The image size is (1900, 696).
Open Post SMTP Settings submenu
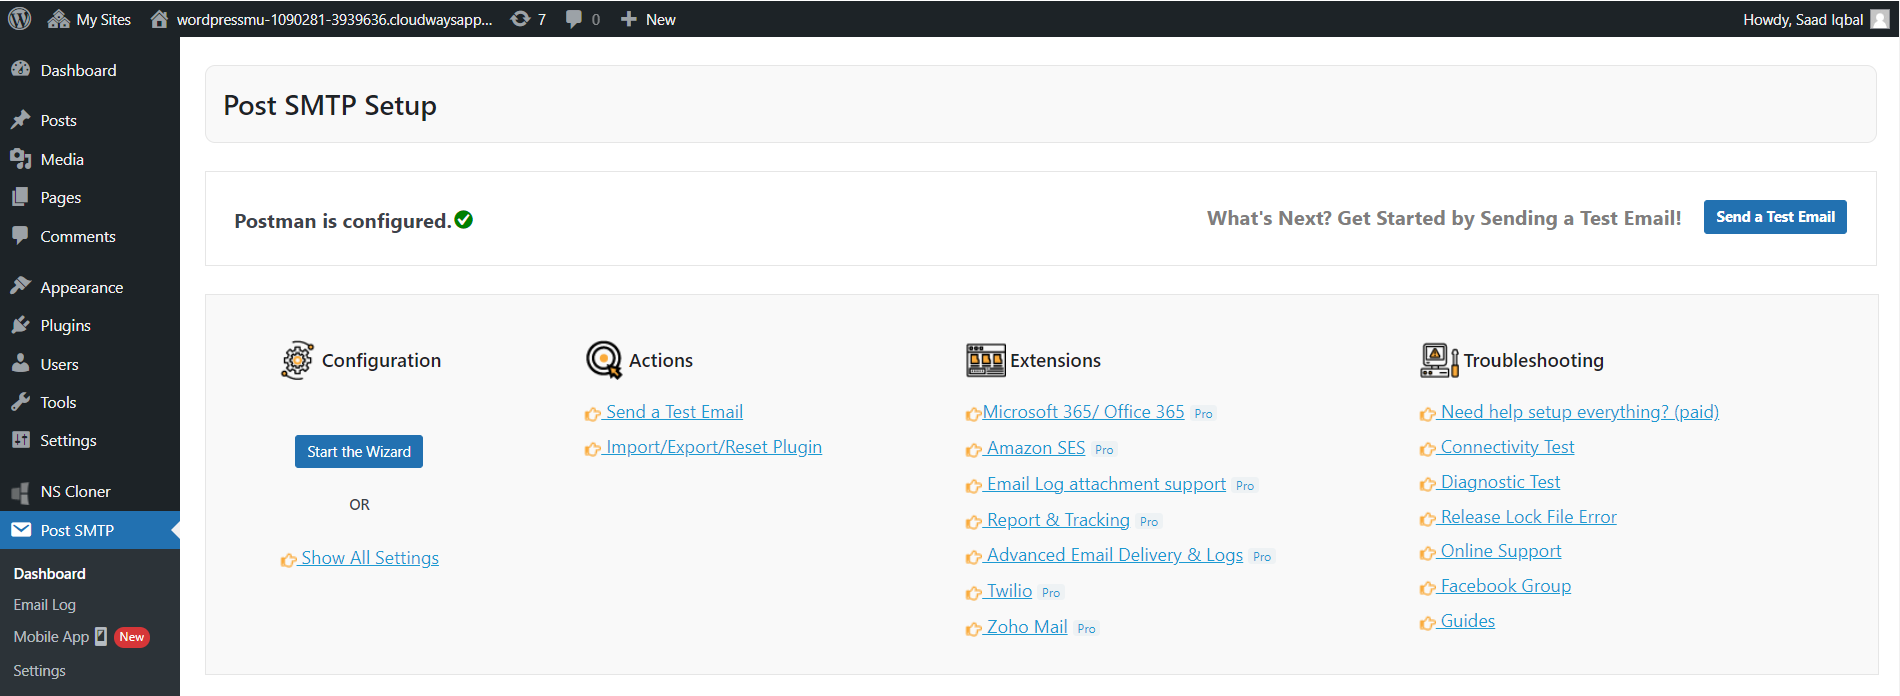(x=39, y=670)
